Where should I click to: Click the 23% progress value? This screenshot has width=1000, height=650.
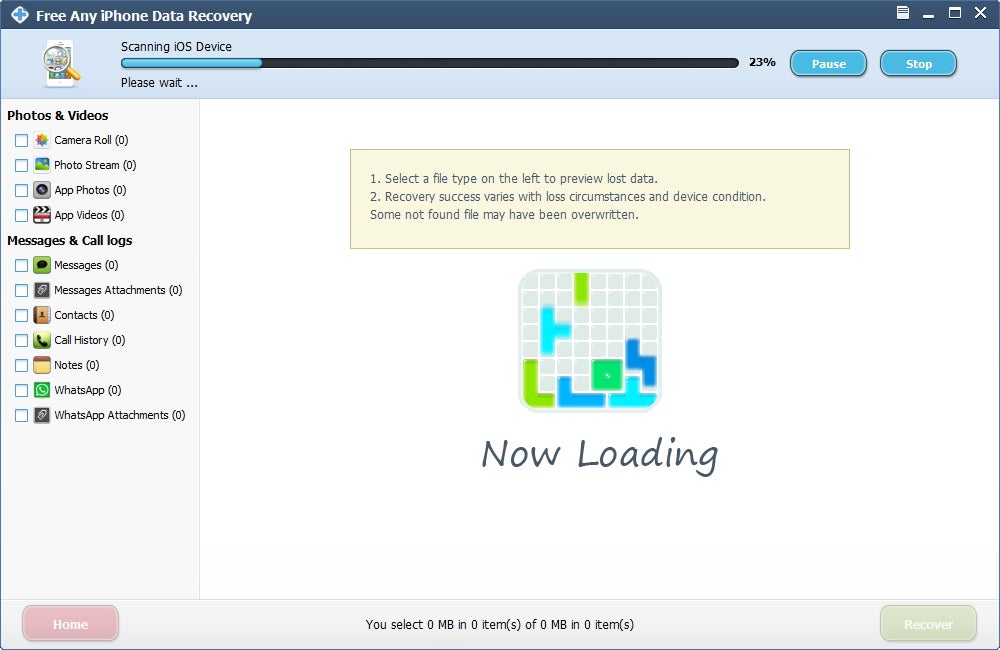[762, 62]
